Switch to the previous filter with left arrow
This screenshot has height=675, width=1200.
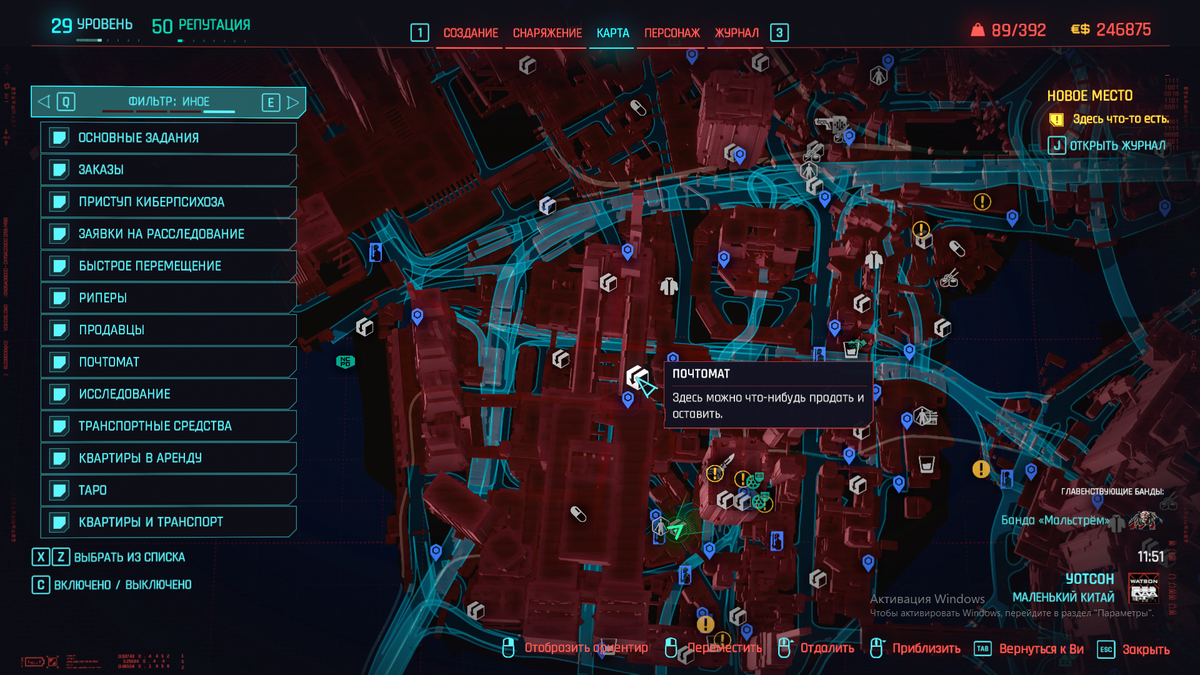(44, 102)
